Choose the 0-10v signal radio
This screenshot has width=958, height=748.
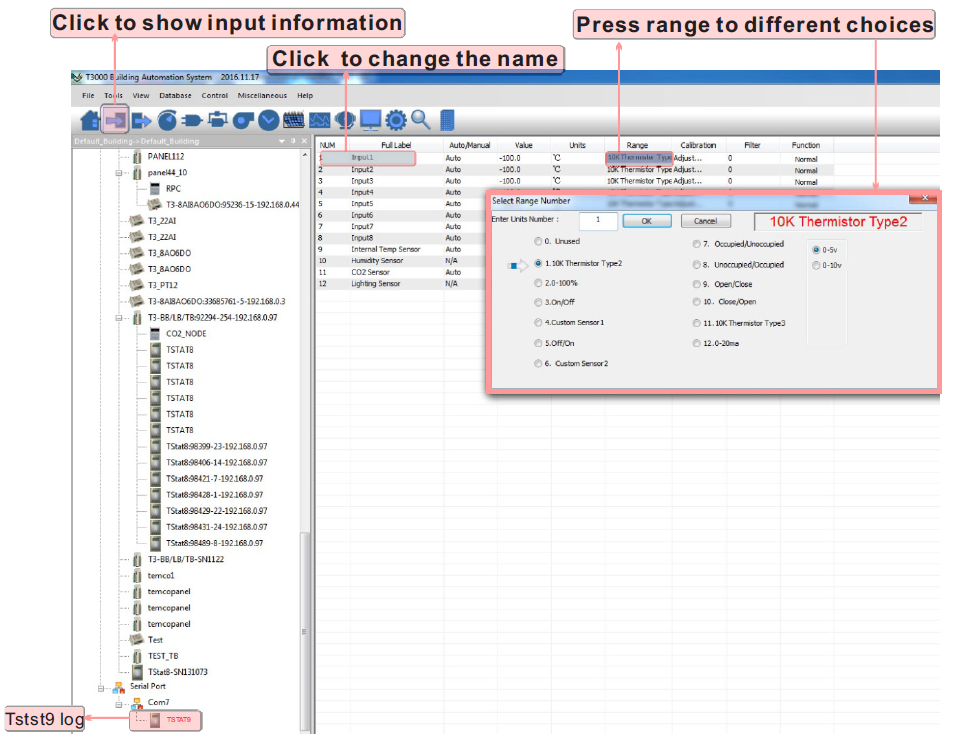tap(816, 265)
